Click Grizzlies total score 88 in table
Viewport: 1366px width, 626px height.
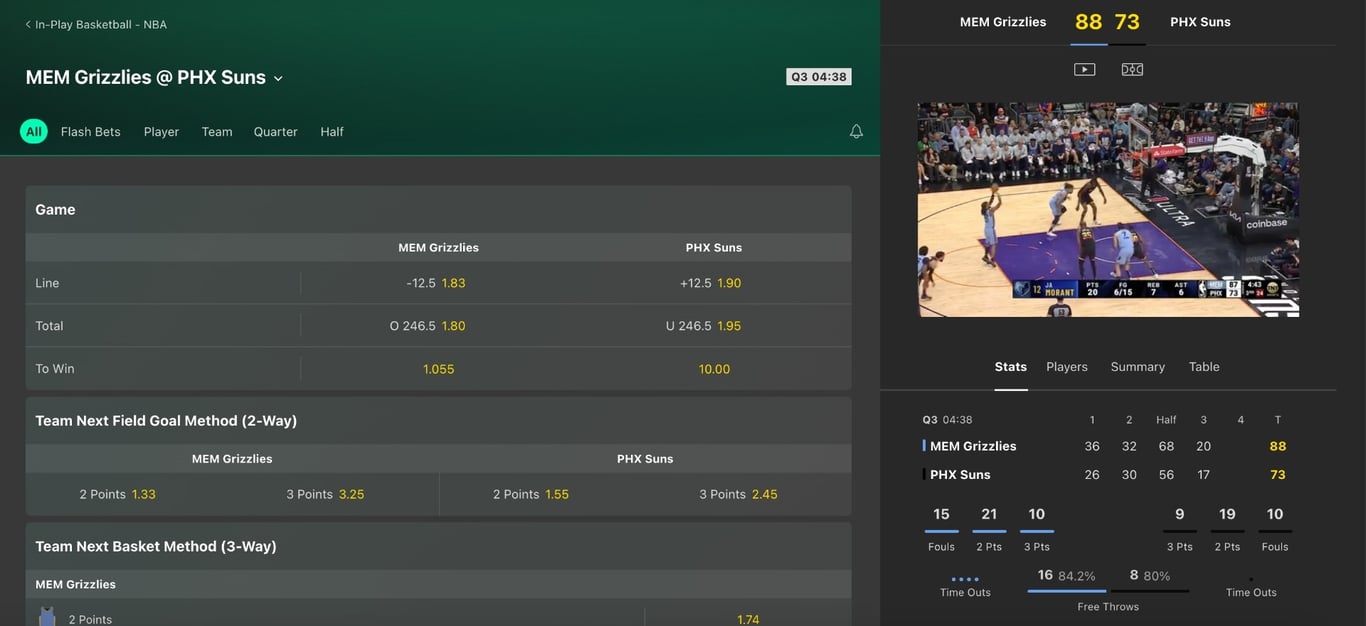point(1278,446)
